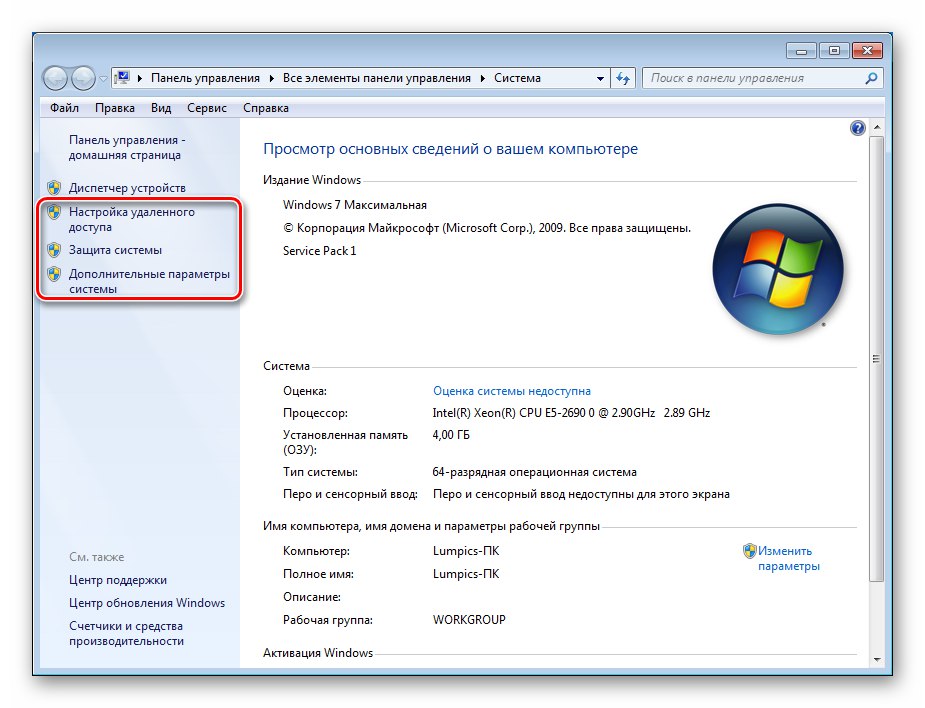Image resolution: width=925 pixels, height=708 pixels.
Task: Expand arrow after Панель управления breadcrumb
Action: (271, 78)
